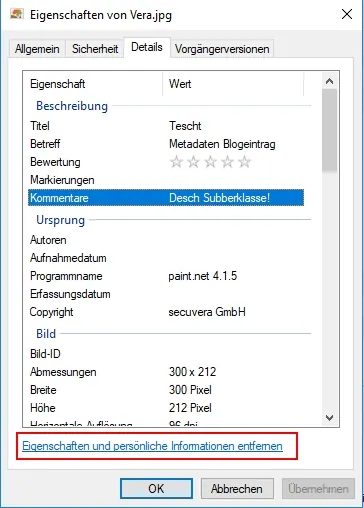Click the Vera.jpg file icon in title bar
The height and width of the screenshot is (508, 364).
pyautogui.click(x=17, y=14)
